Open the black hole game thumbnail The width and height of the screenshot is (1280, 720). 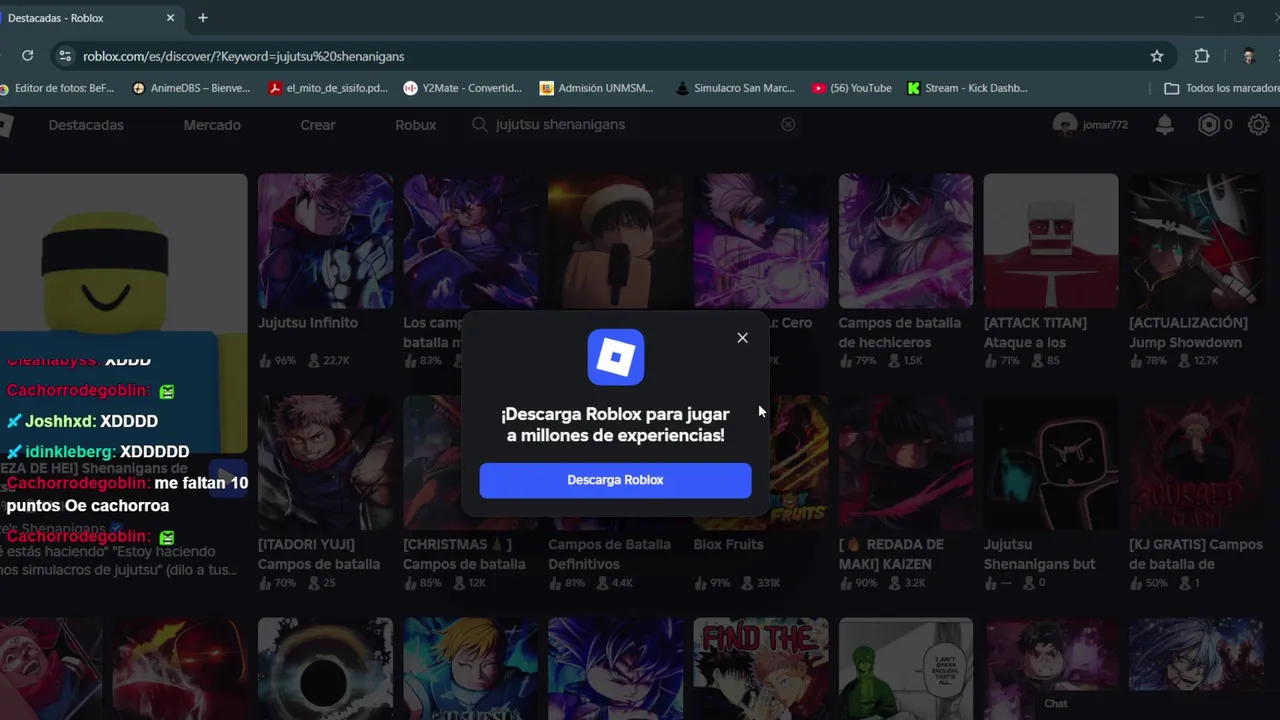[x=325, y=668]
